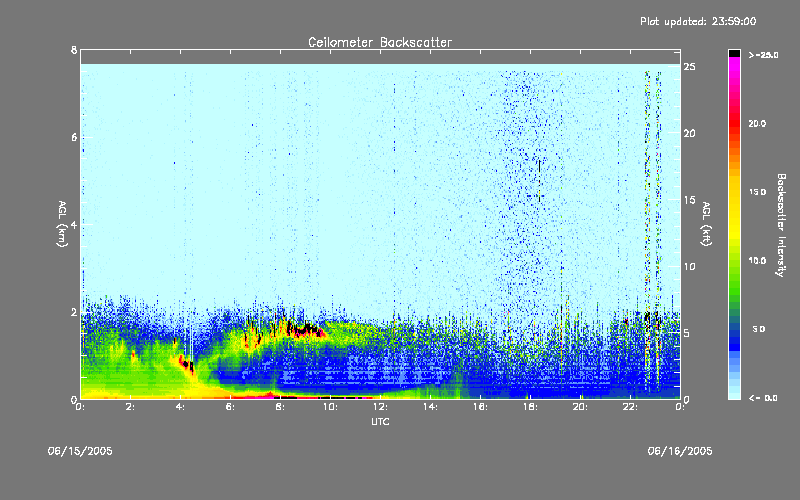Select the "22:" hour tick on UTC axis
The image size is (800, 500).
click(630, 407)
